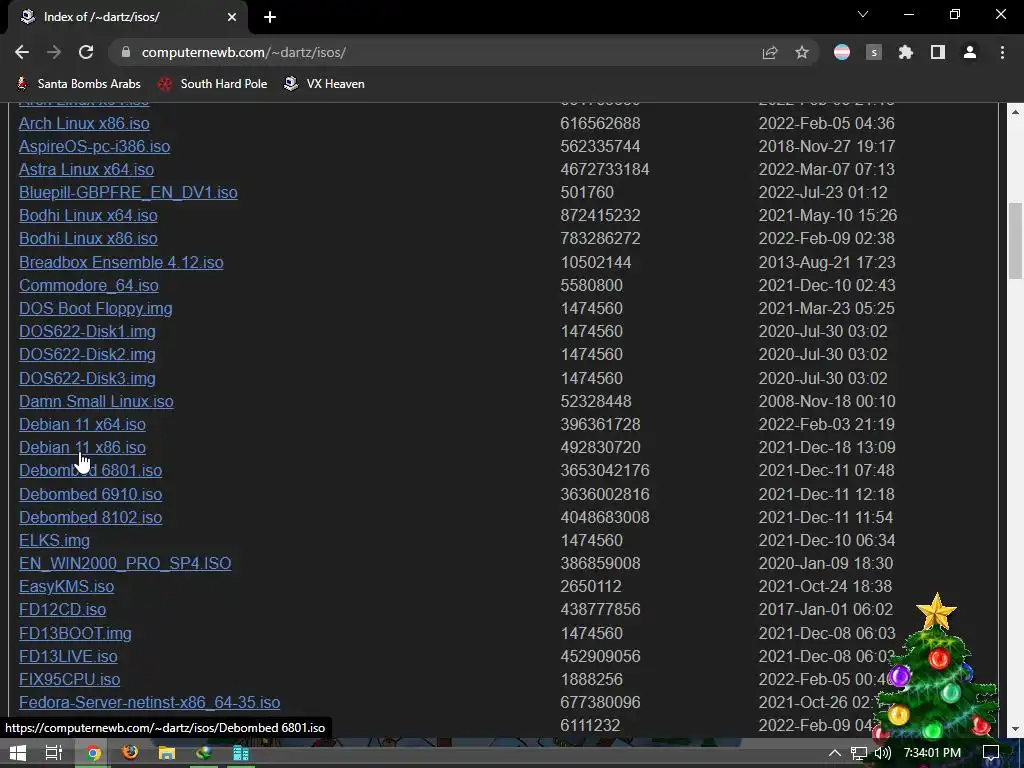Launch Firefox from the taskbar
The image size is (1024, 768).
[x=130, y=753]
